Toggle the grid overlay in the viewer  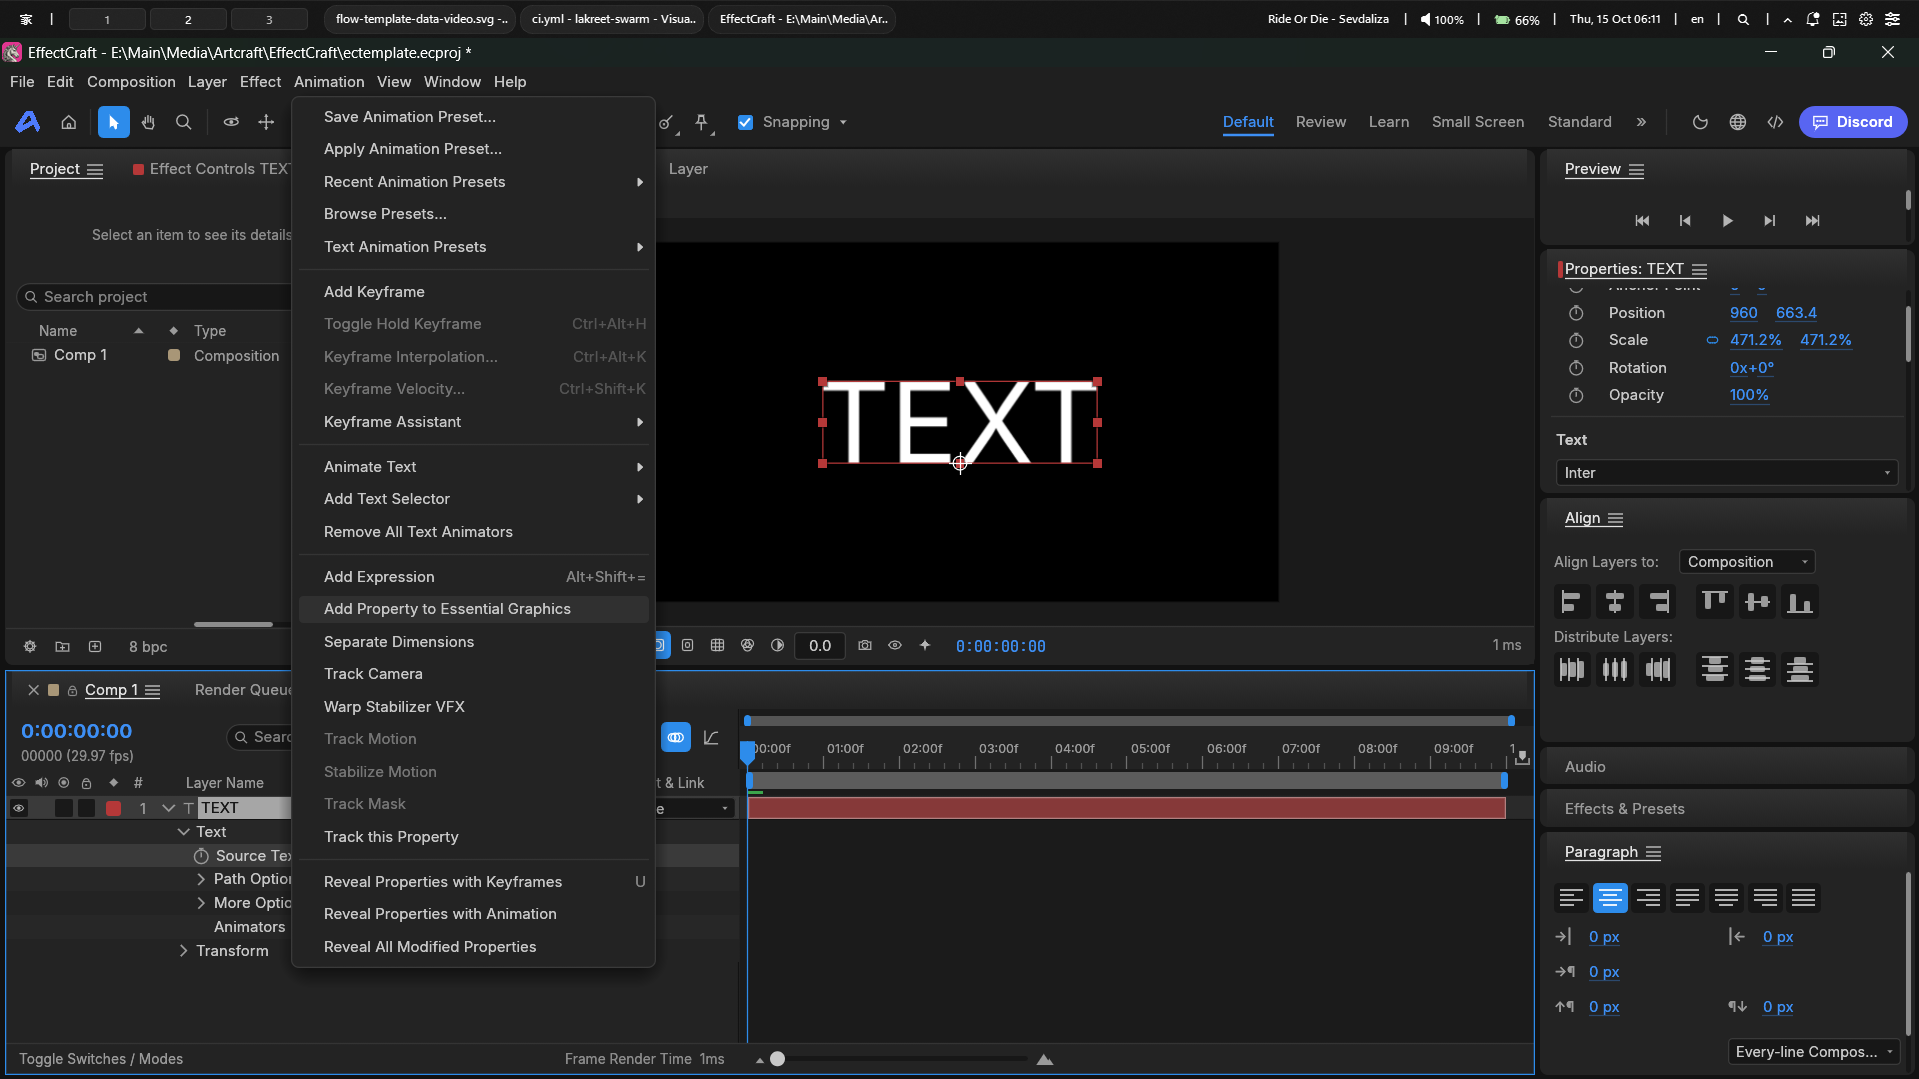pyautogui.click(x=717, y=646)
